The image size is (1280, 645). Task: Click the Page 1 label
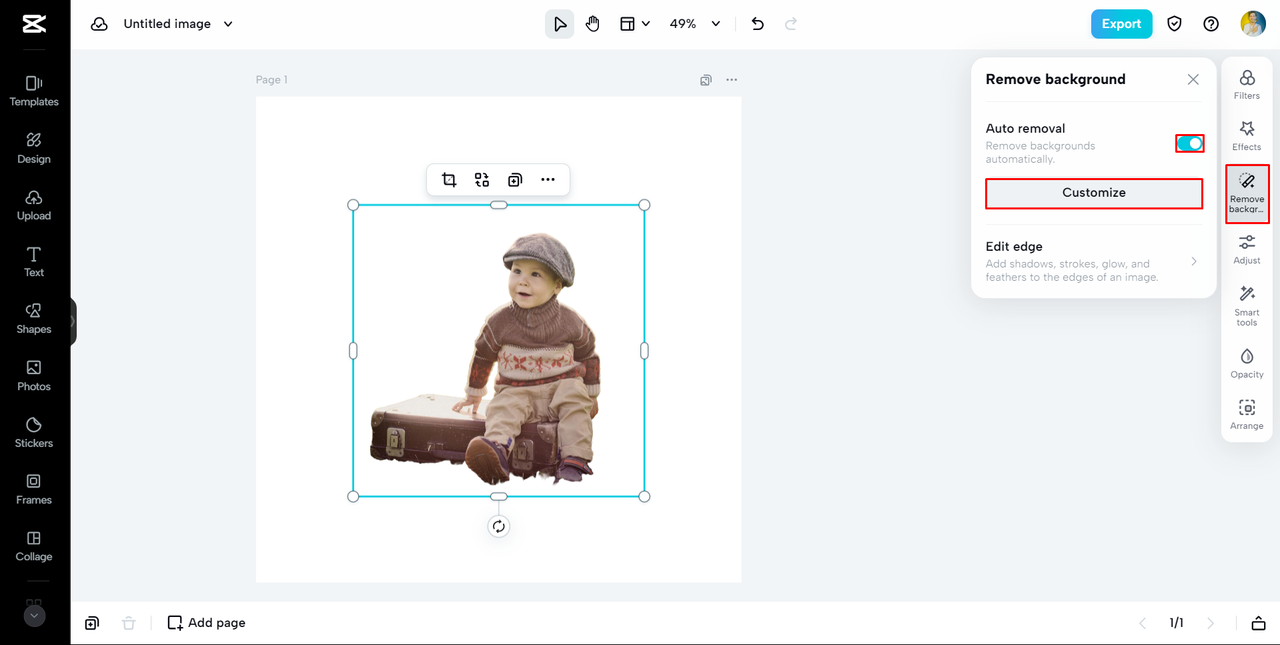coord(271,80)
